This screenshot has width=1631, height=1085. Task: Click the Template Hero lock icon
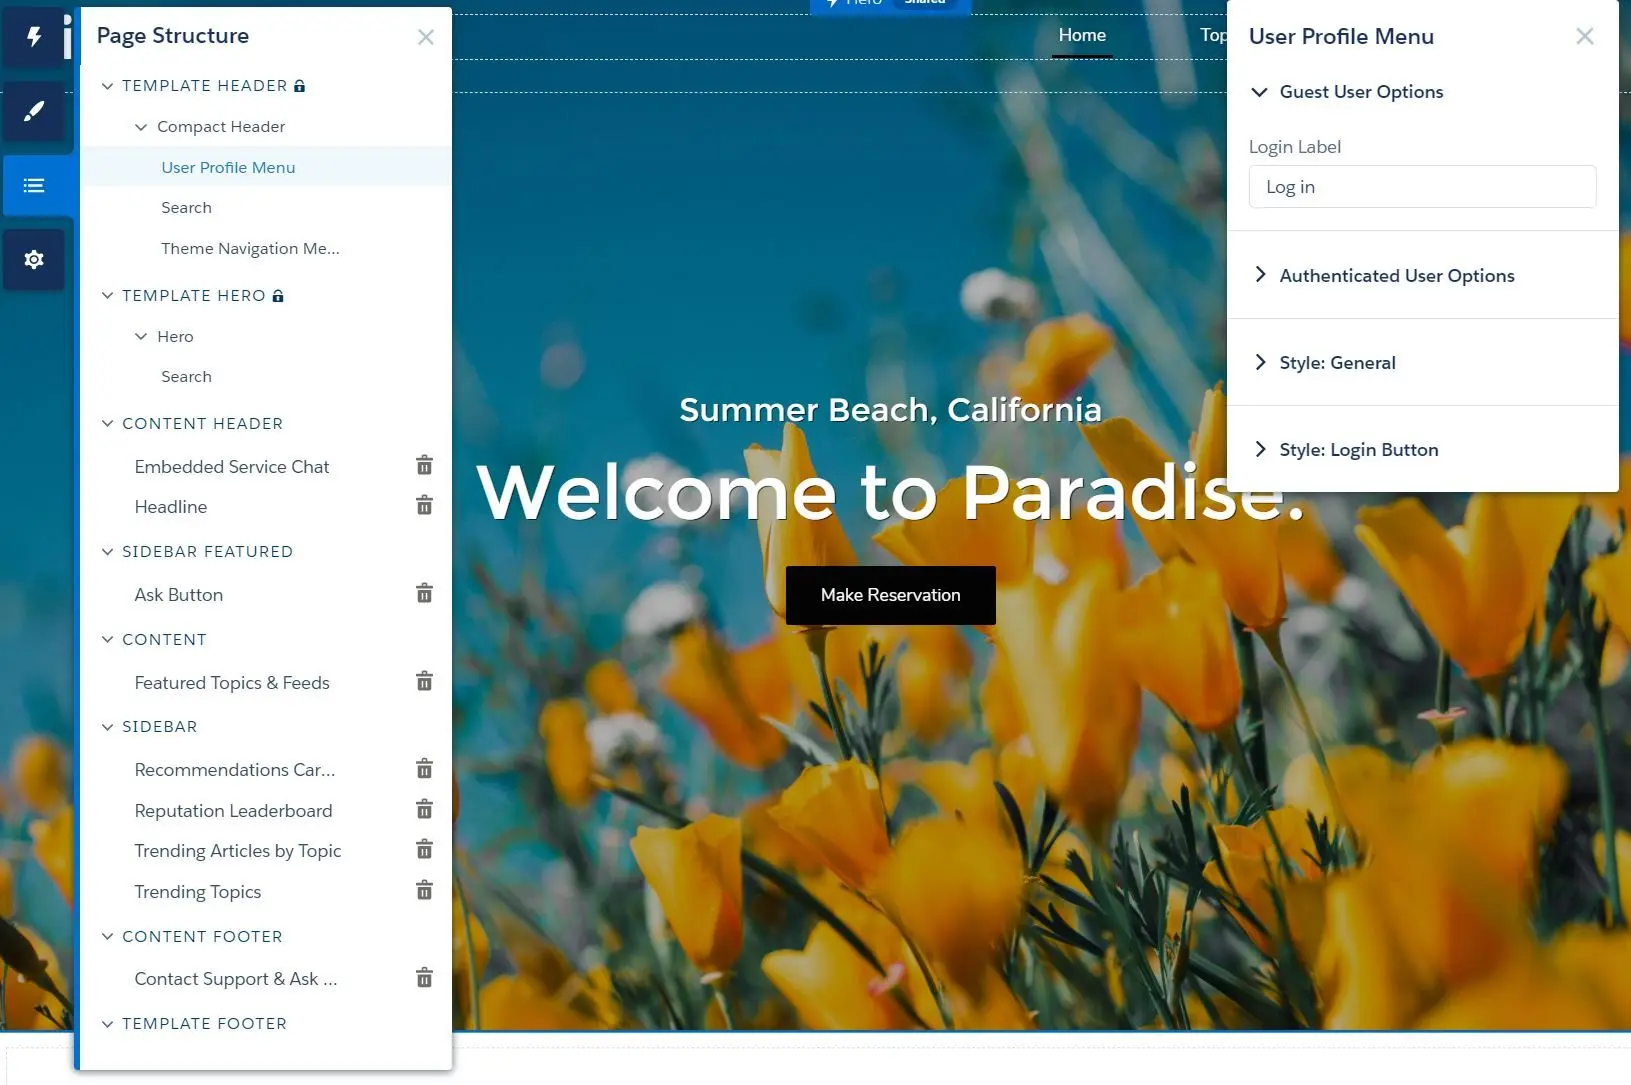tap(278, 296)
